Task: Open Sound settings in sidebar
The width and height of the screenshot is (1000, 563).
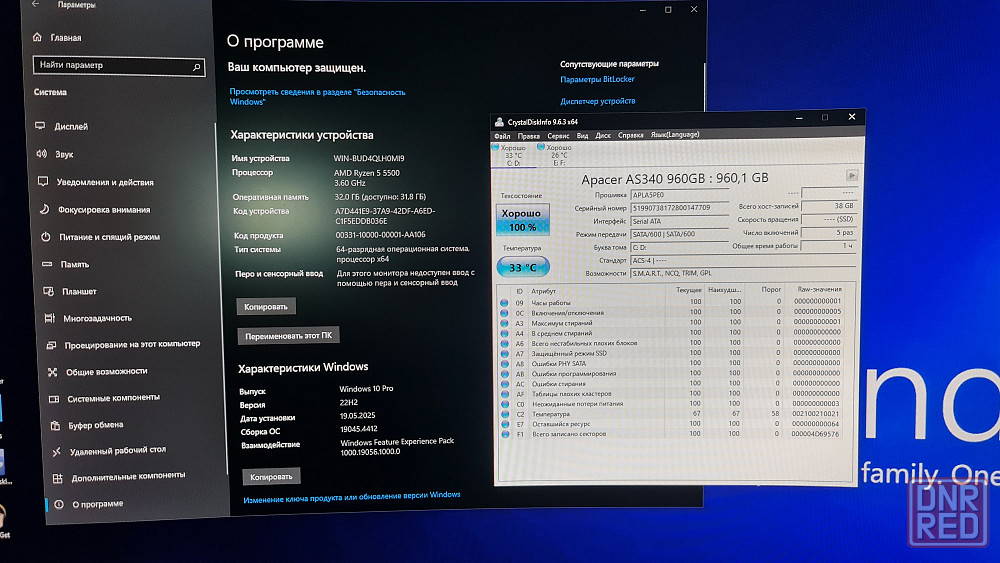Action: pos(55,154)
